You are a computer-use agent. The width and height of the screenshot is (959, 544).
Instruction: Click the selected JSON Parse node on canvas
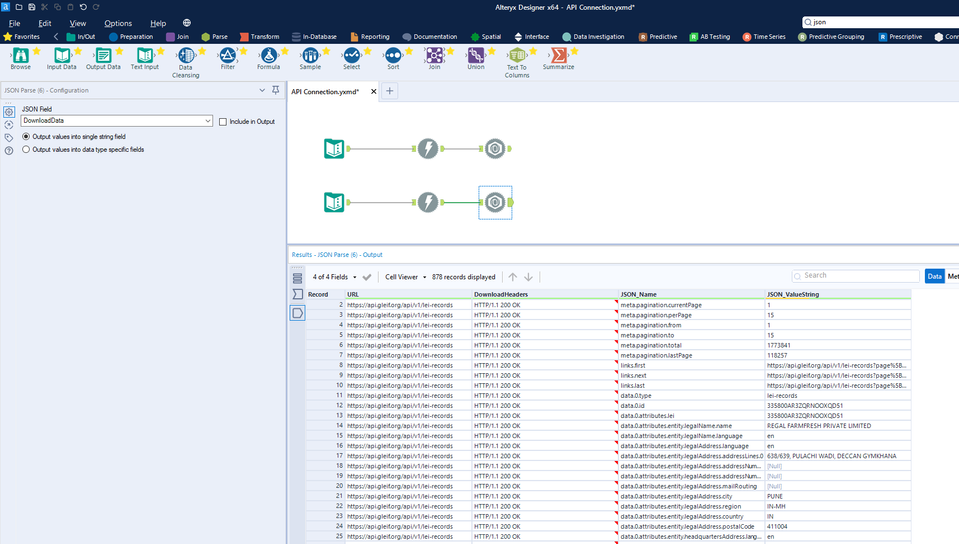pyautogui.click(x=495, y=203)
